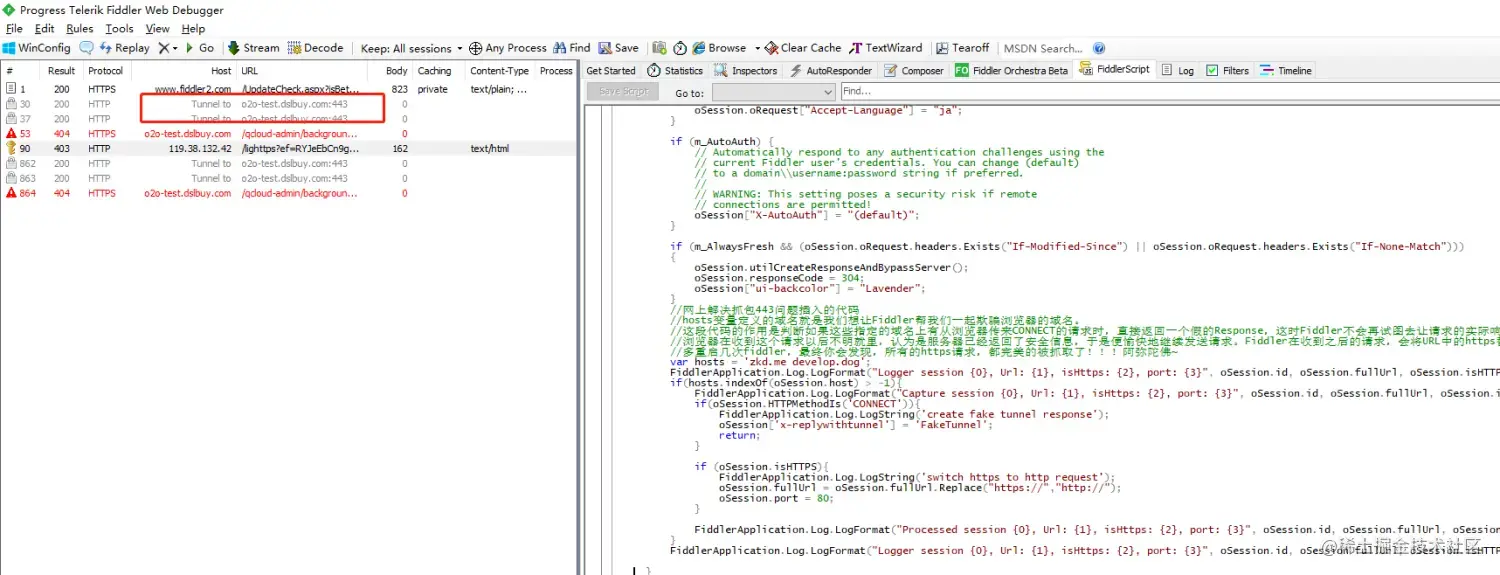Click Browse in the toolbar
Screen dimensions: 1500x575
tap(719, 48)
